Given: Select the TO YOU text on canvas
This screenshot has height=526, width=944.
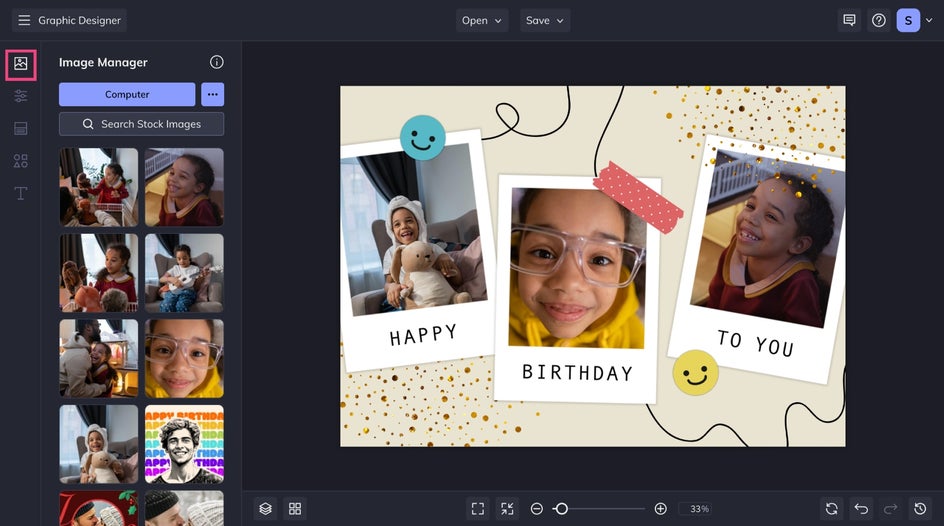Looking at the screenshot, I should point(756,343).
